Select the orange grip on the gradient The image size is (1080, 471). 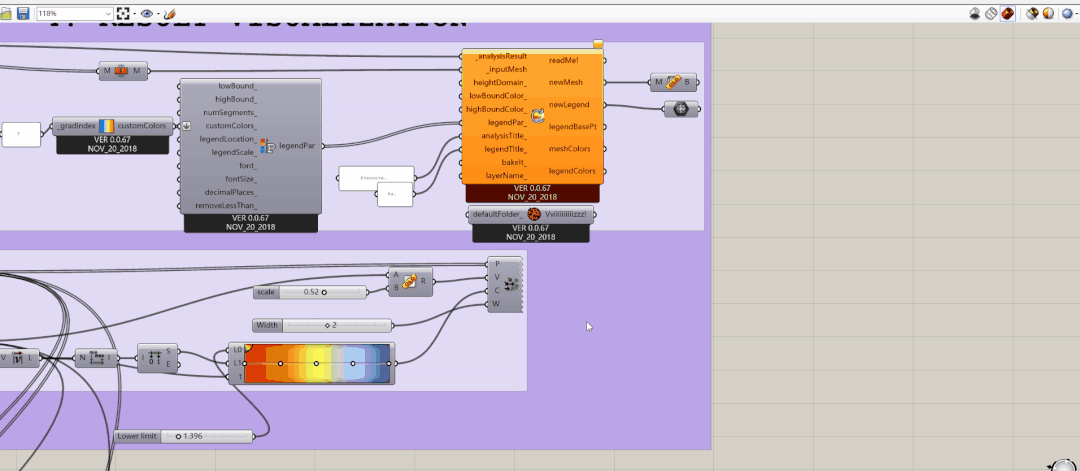280,363
